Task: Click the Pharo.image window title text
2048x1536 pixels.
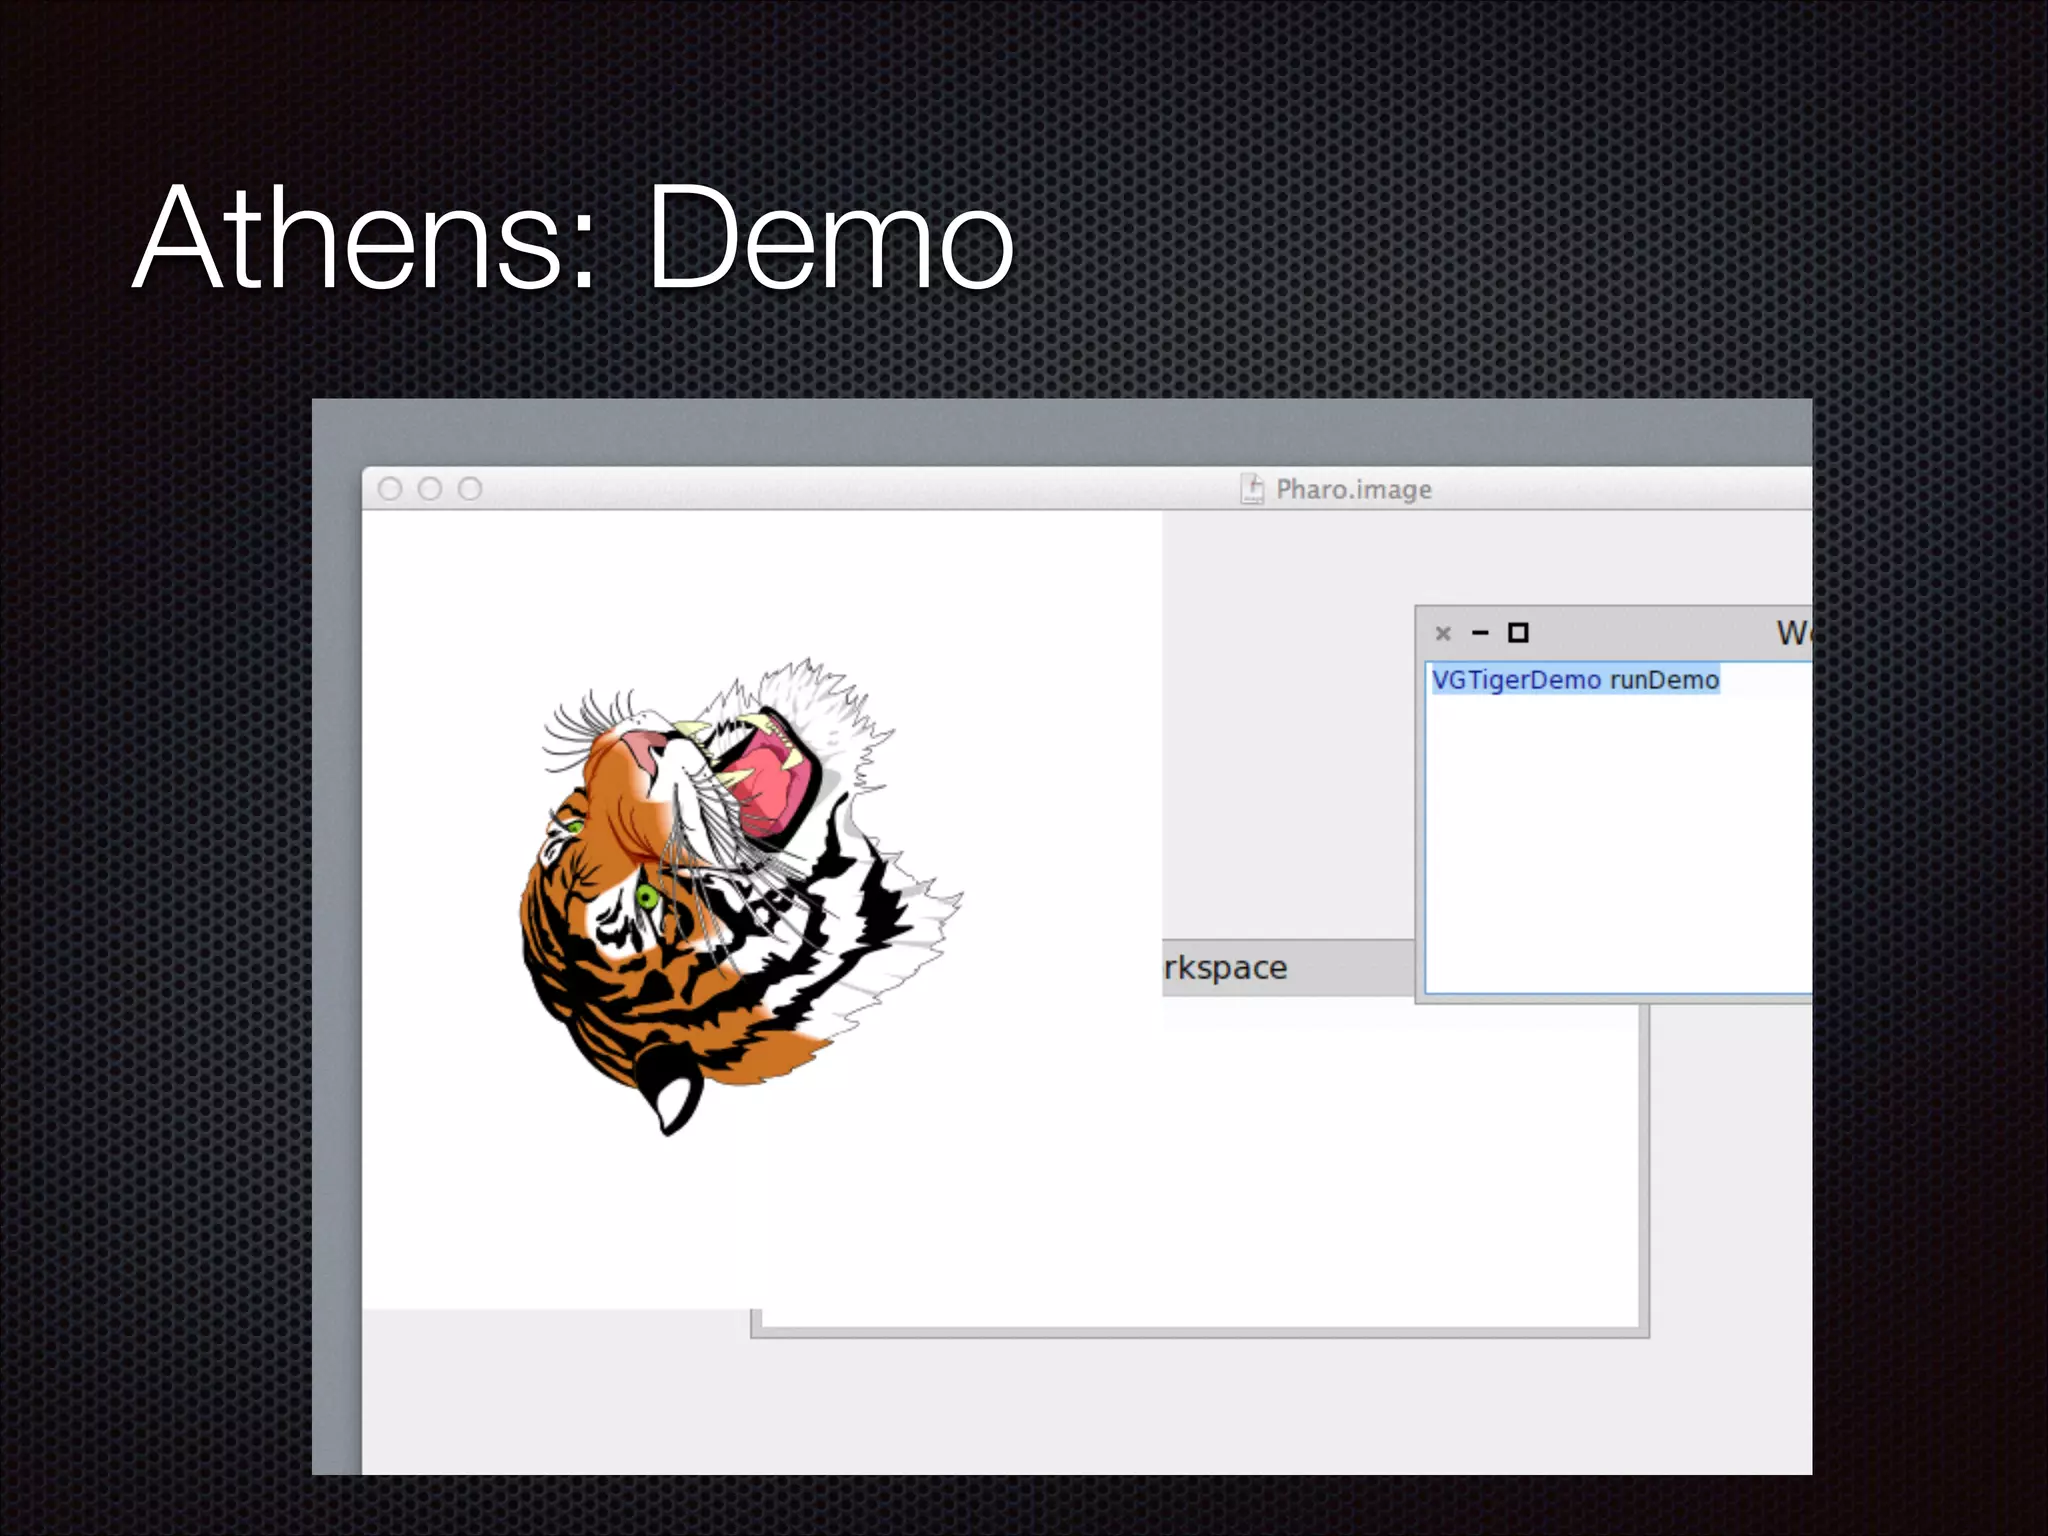Action: point(1353,489)
